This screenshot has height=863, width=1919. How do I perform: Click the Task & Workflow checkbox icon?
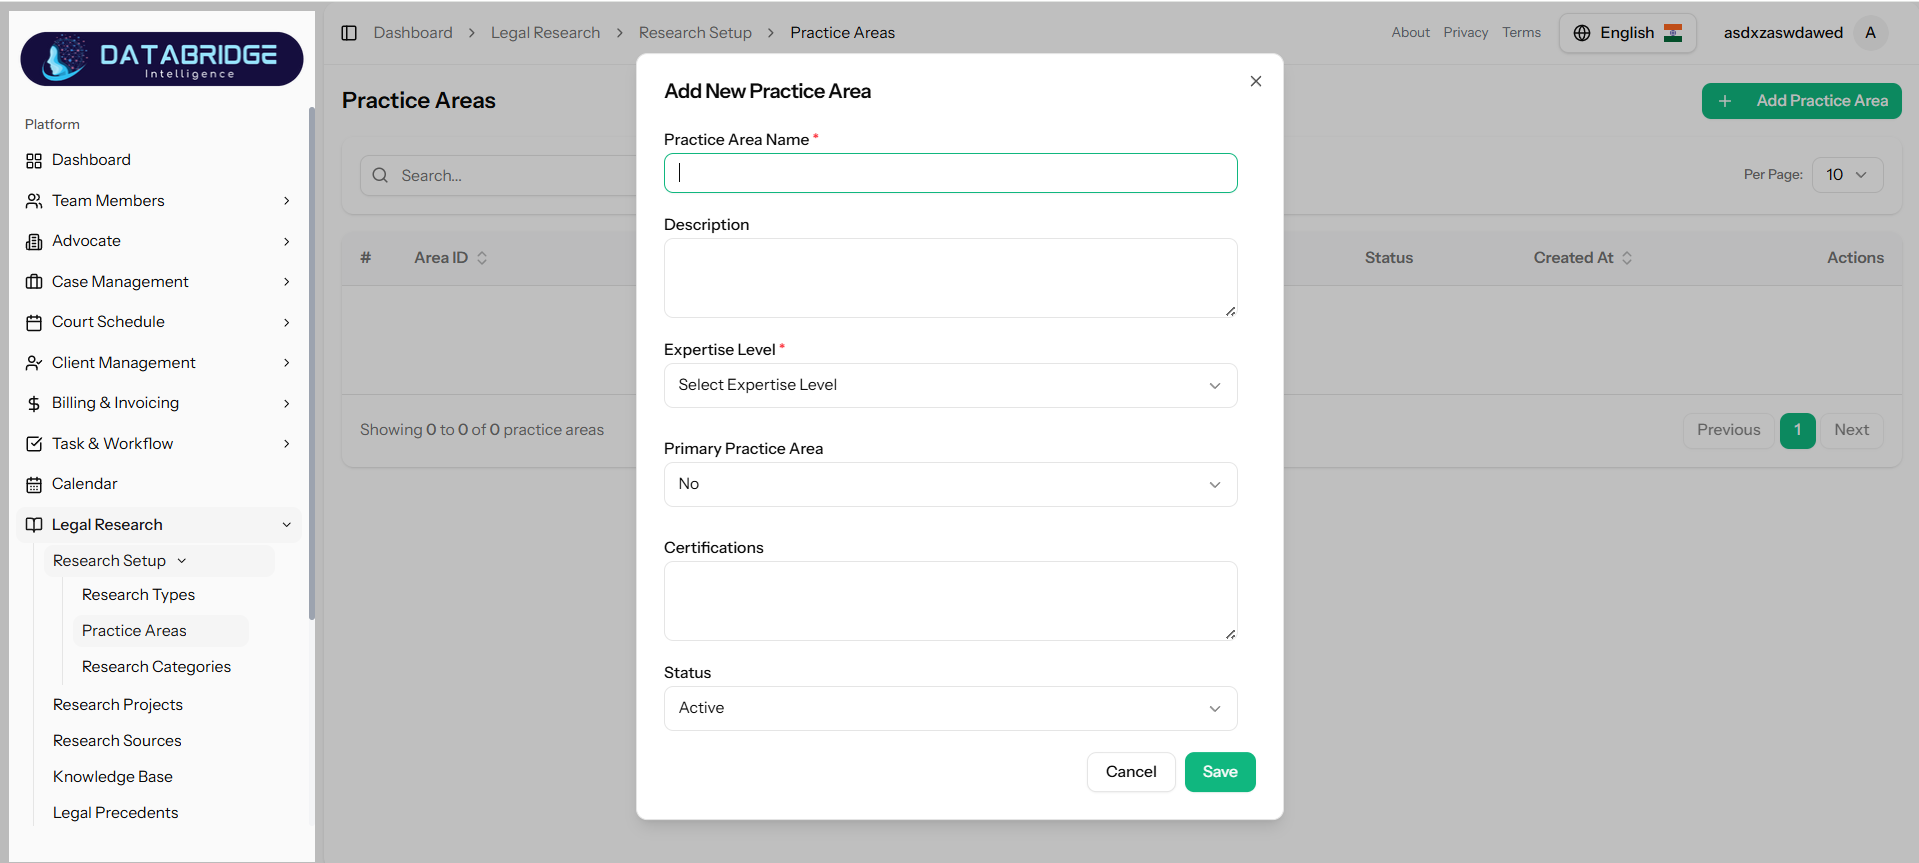(x=34, y=444)
